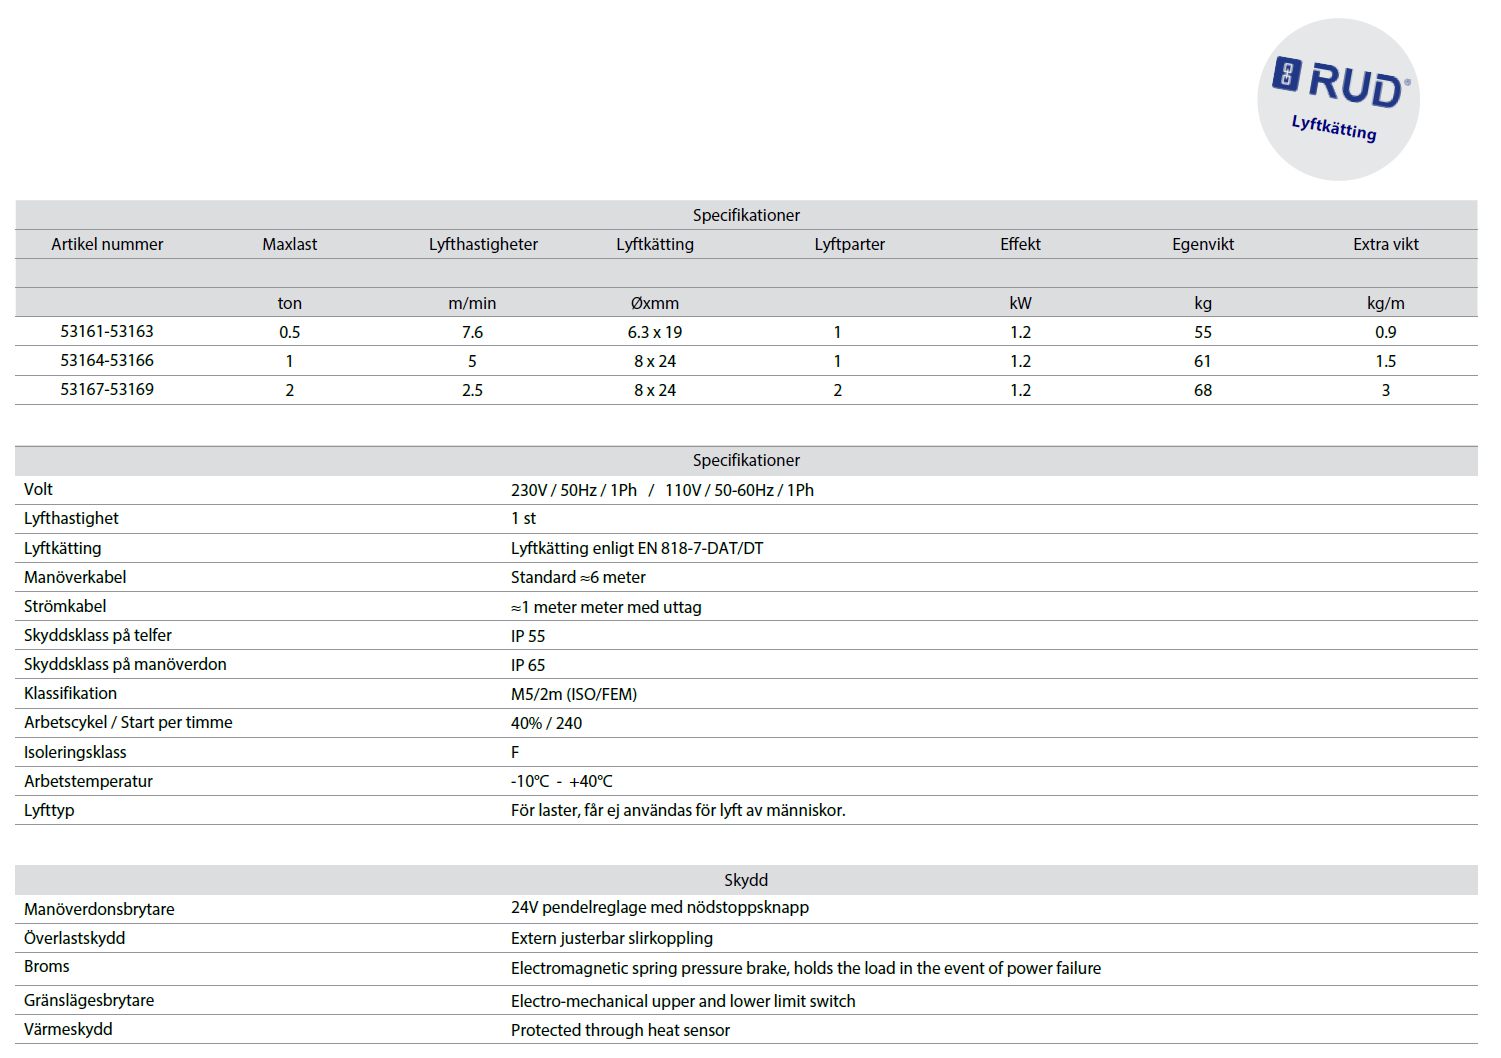1501x1058 pixels.
Task: Click the 'Skydd' section heading
Action: [746, 880]
